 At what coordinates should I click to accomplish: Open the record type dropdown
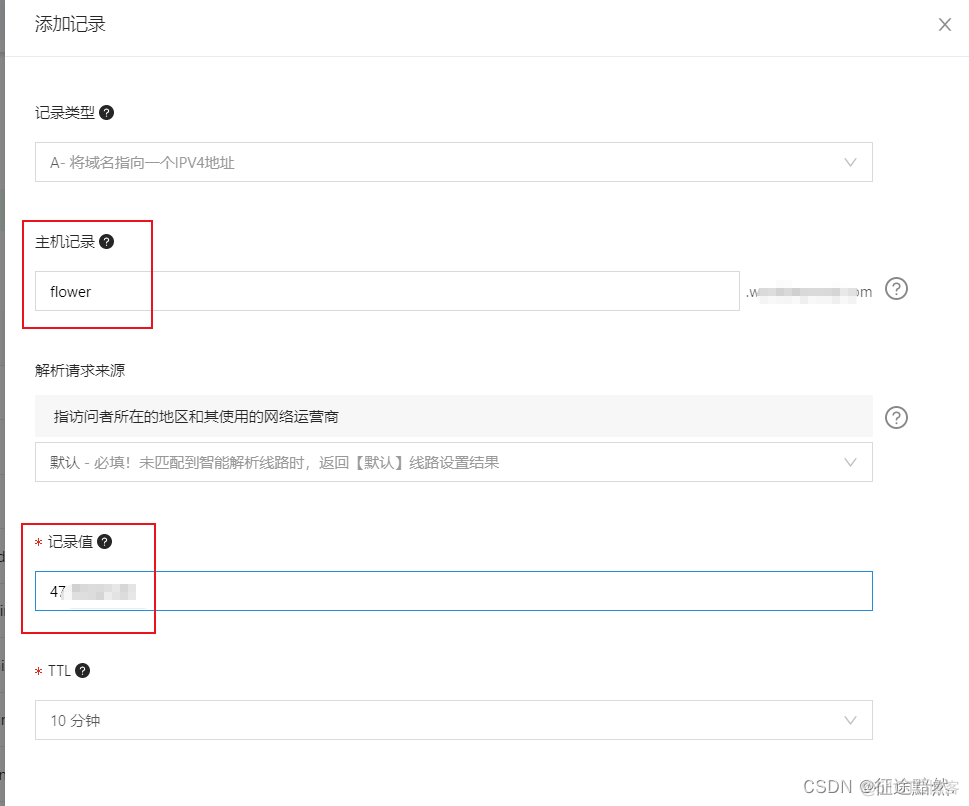pyautogui.click(x=450, y=162)
